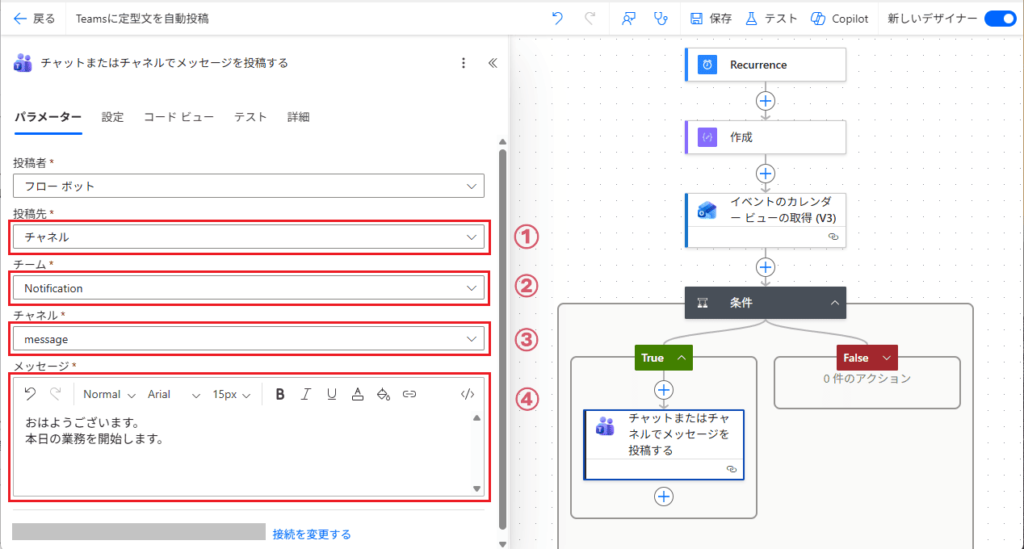Click the 接続を変更する link

tap(312, 534)
